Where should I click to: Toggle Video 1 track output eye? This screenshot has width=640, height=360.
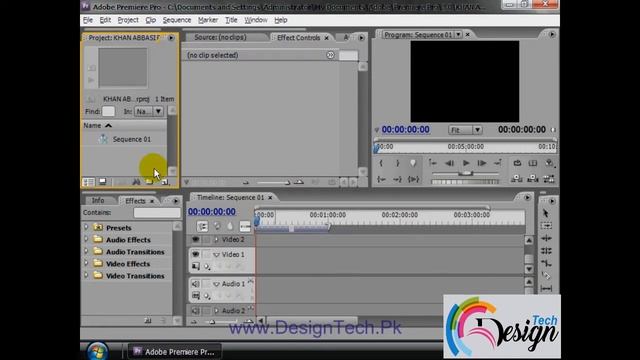(x=196, y=254)
